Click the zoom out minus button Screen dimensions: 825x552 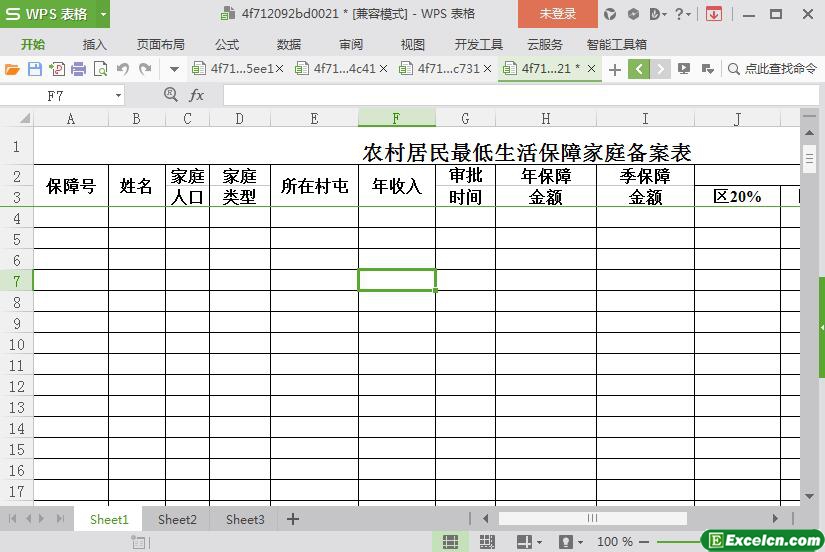(x=644, y=541)
